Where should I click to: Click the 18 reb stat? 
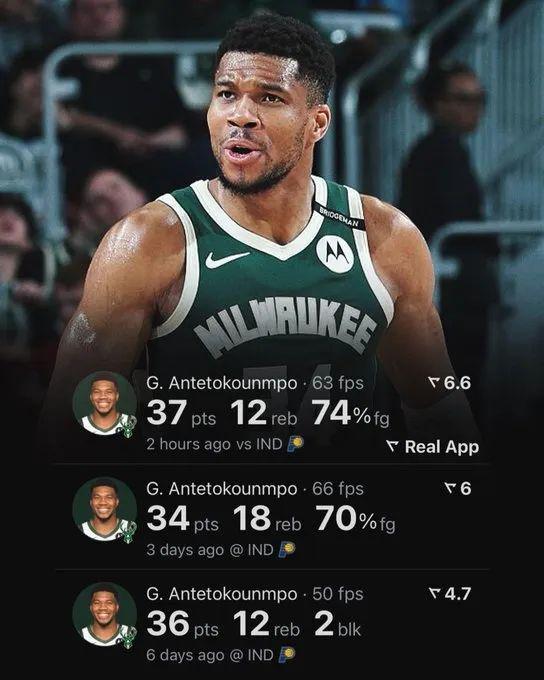[x=267, y=518]
